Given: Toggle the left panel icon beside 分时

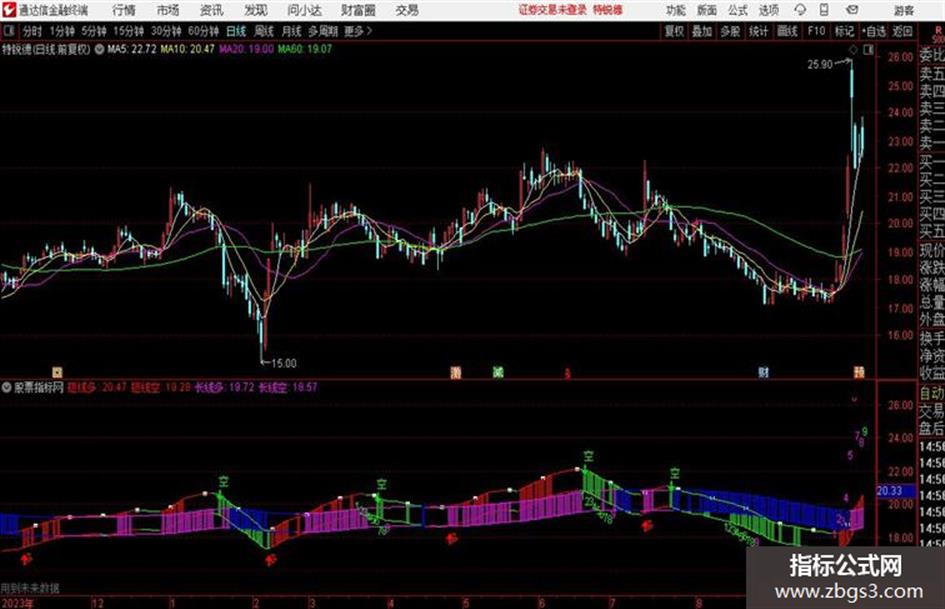Looking at the screenshot, I should (x=8, y=31).
